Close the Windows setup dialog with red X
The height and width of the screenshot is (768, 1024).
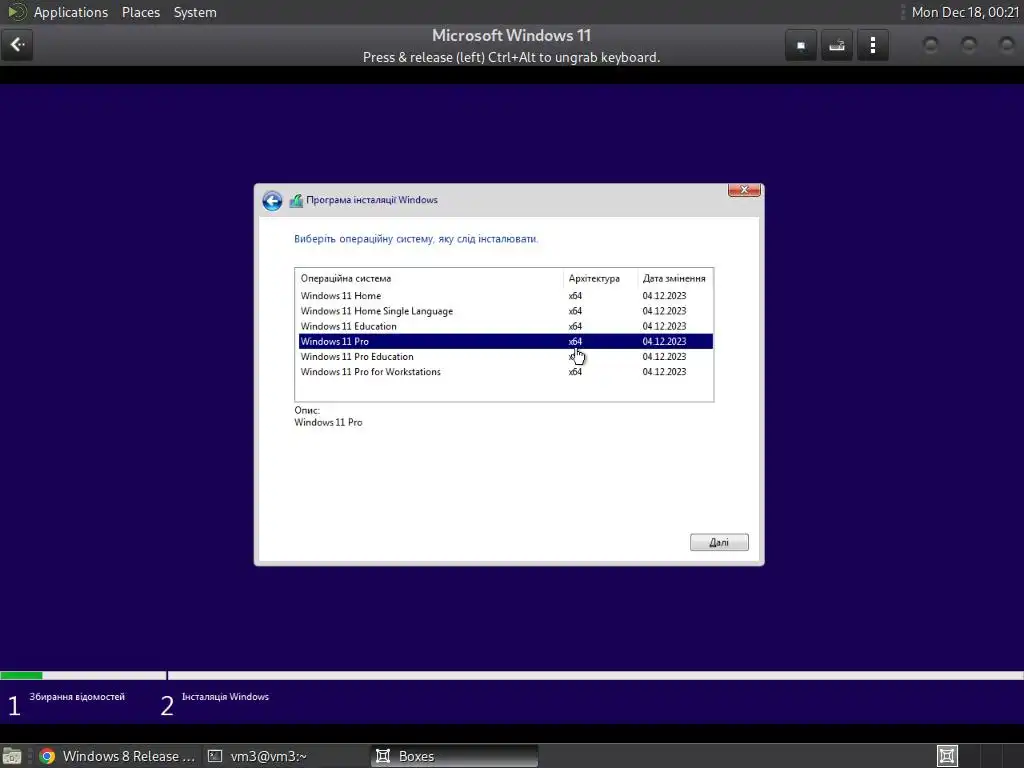[x=744, y=190]
